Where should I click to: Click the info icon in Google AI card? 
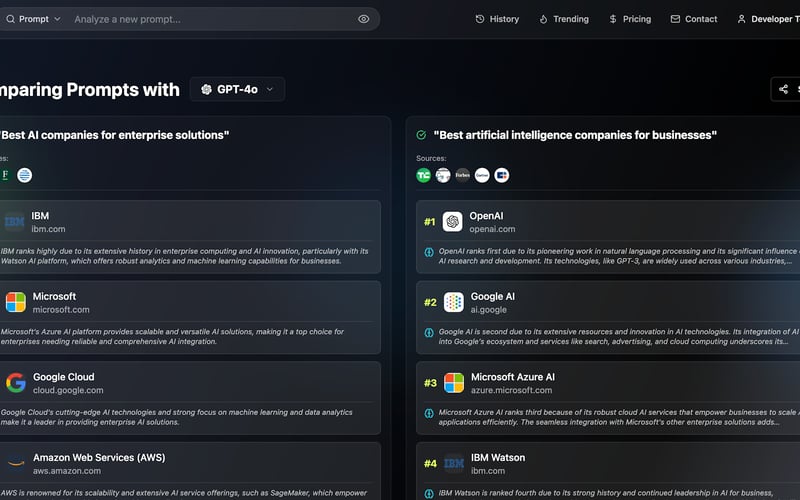click(x=429, y=333)
